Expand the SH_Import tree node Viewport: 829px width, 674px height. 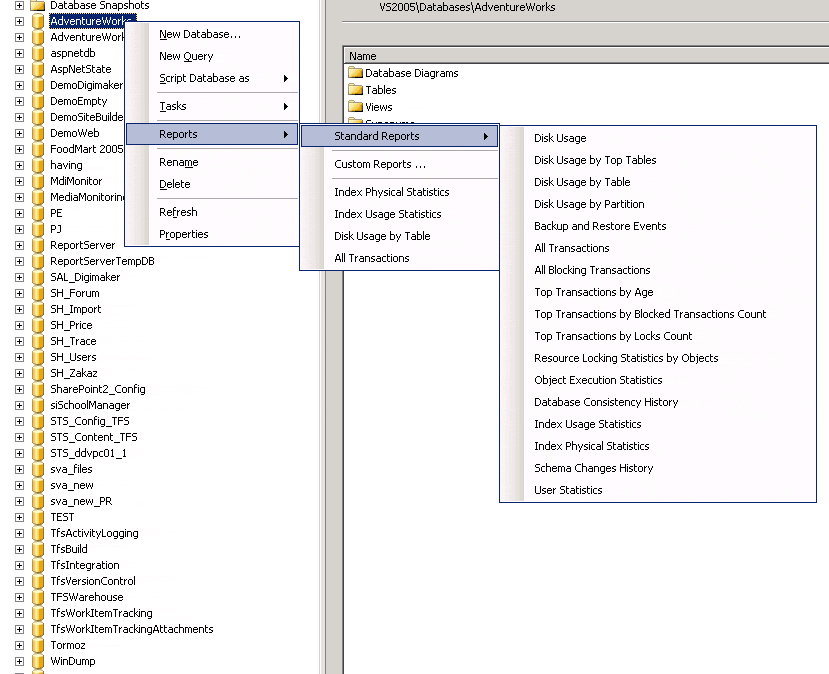pos(19,309)
